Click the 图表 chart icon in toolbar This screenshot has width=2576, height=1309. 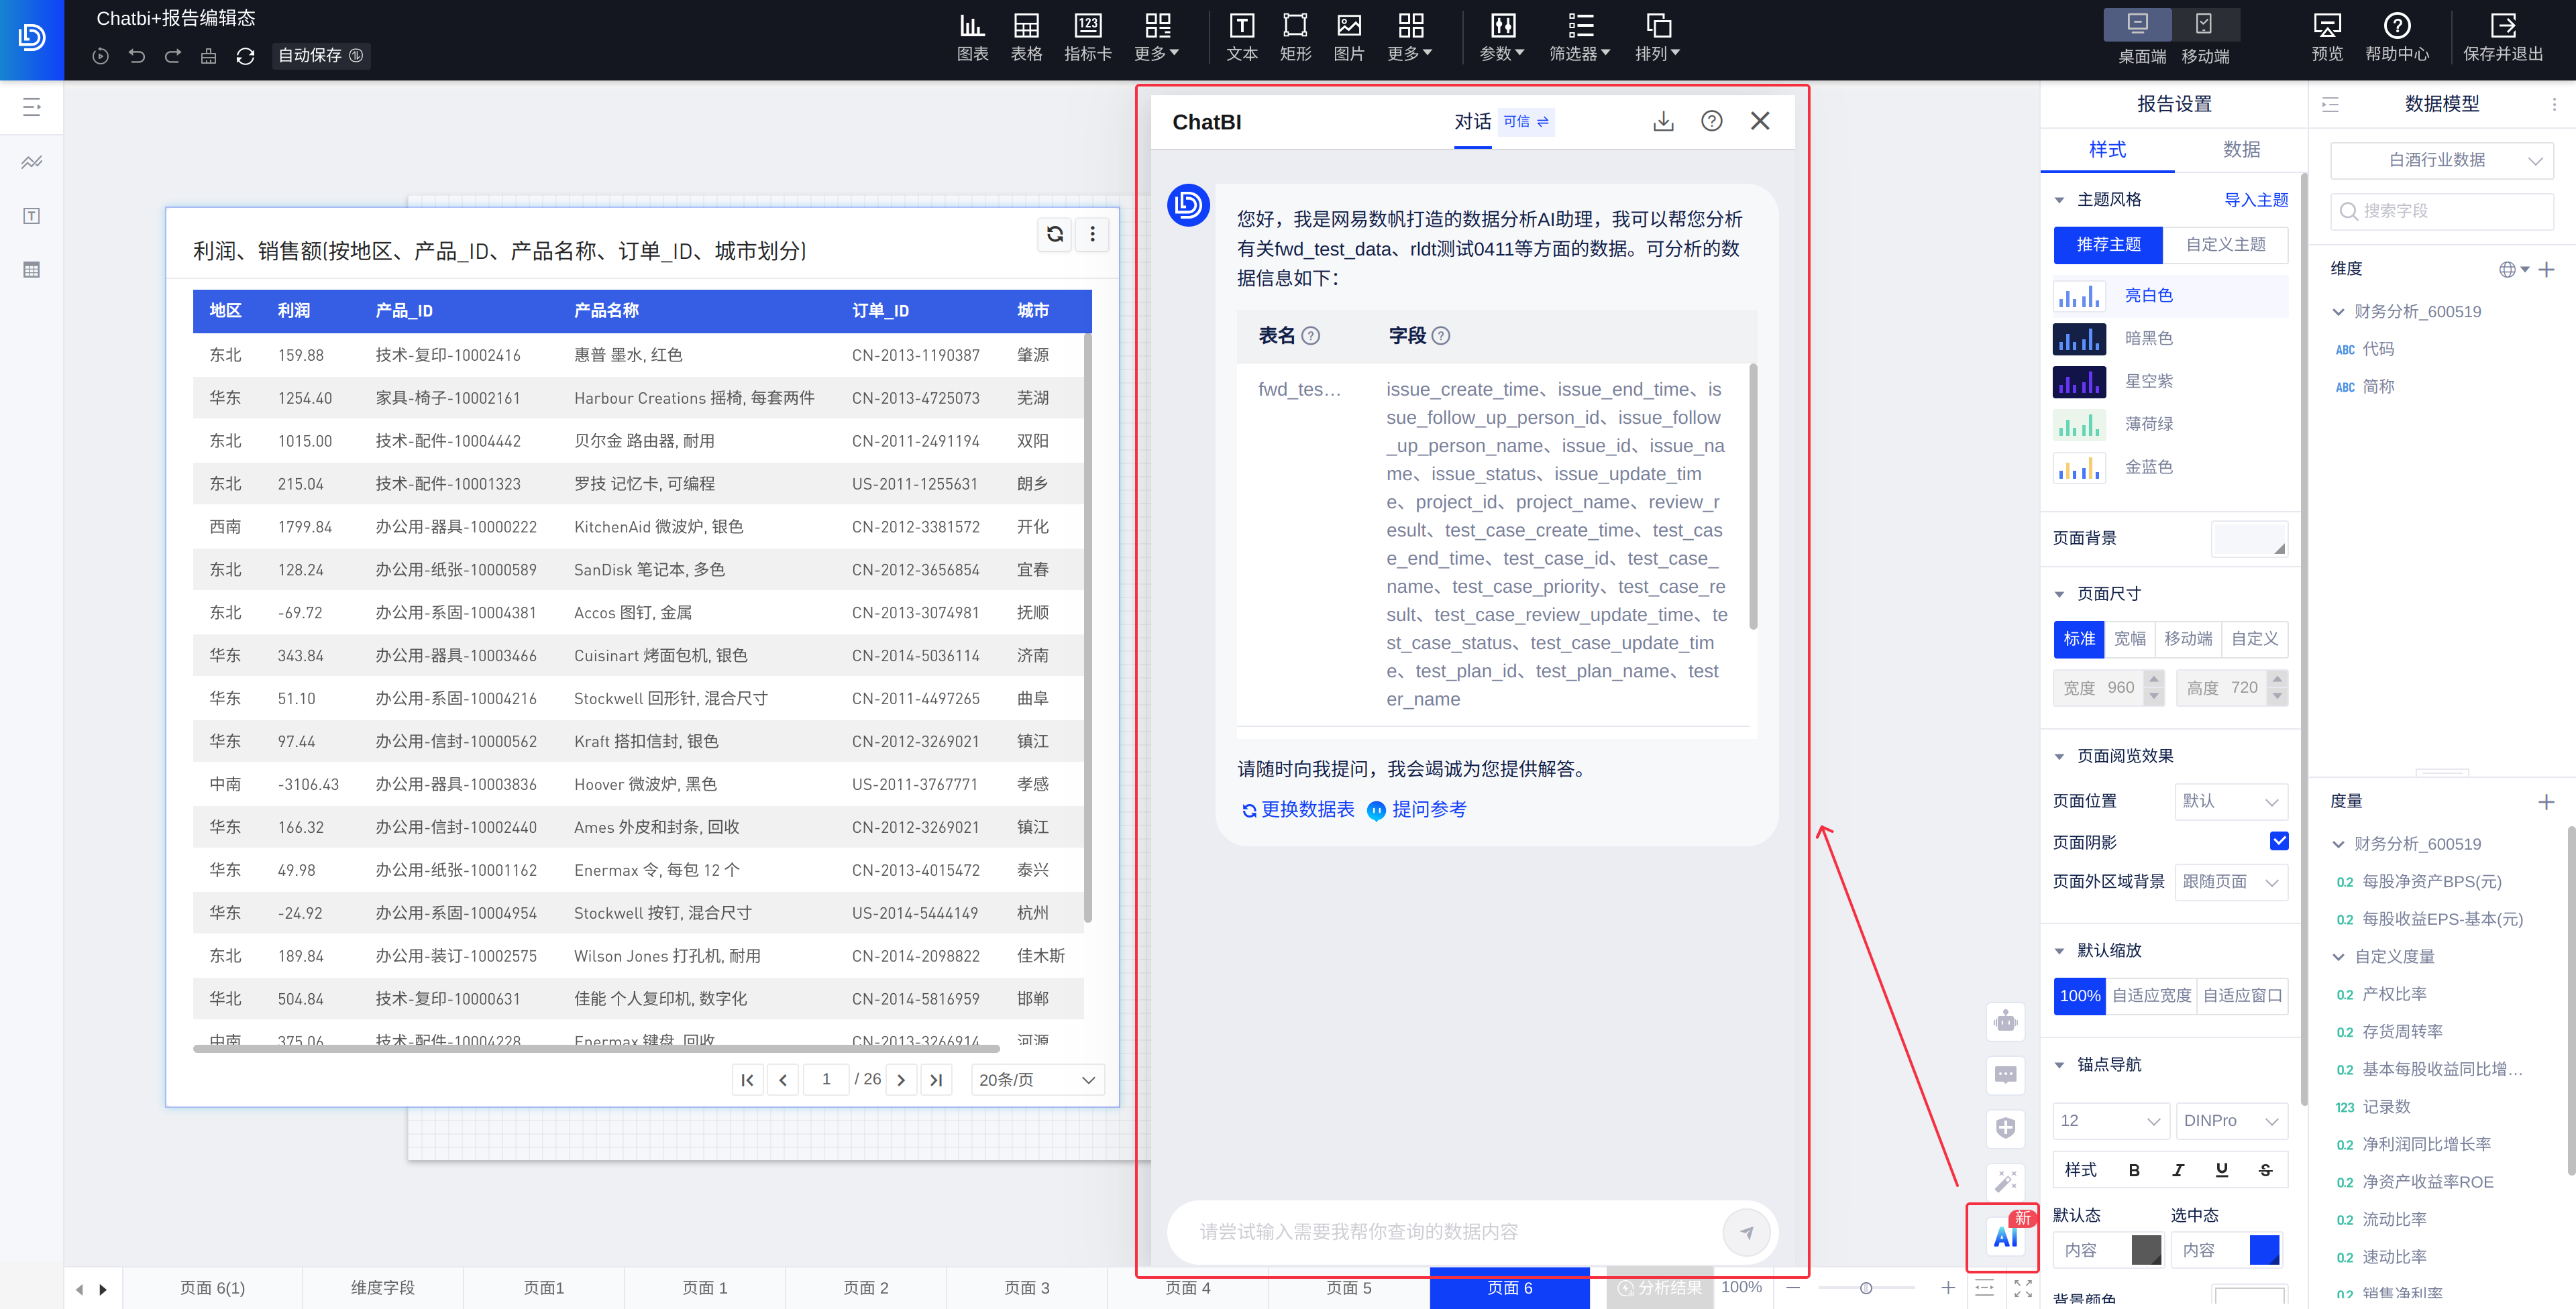(x=971, y=36)
